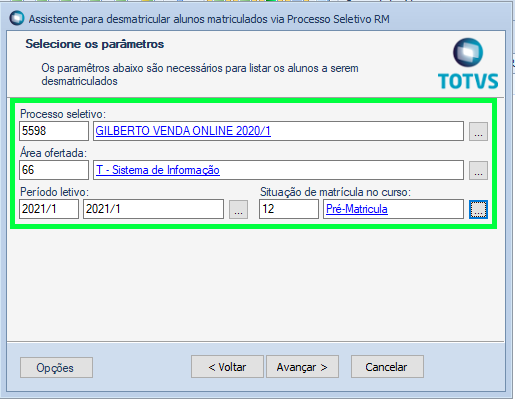Image resolution: width=516 pixels, height=401 pixels.
Task: Open Período letivo lookup ellipsis button
Action: click(x=238, y=209)
